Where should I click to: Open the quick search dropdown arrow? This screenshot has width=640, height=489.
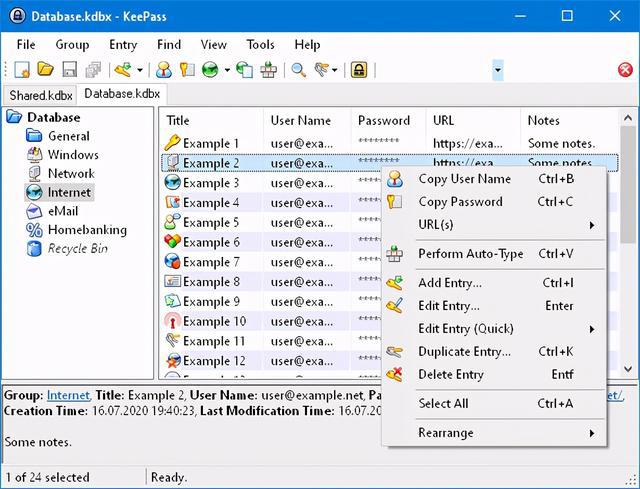[498, 70]
